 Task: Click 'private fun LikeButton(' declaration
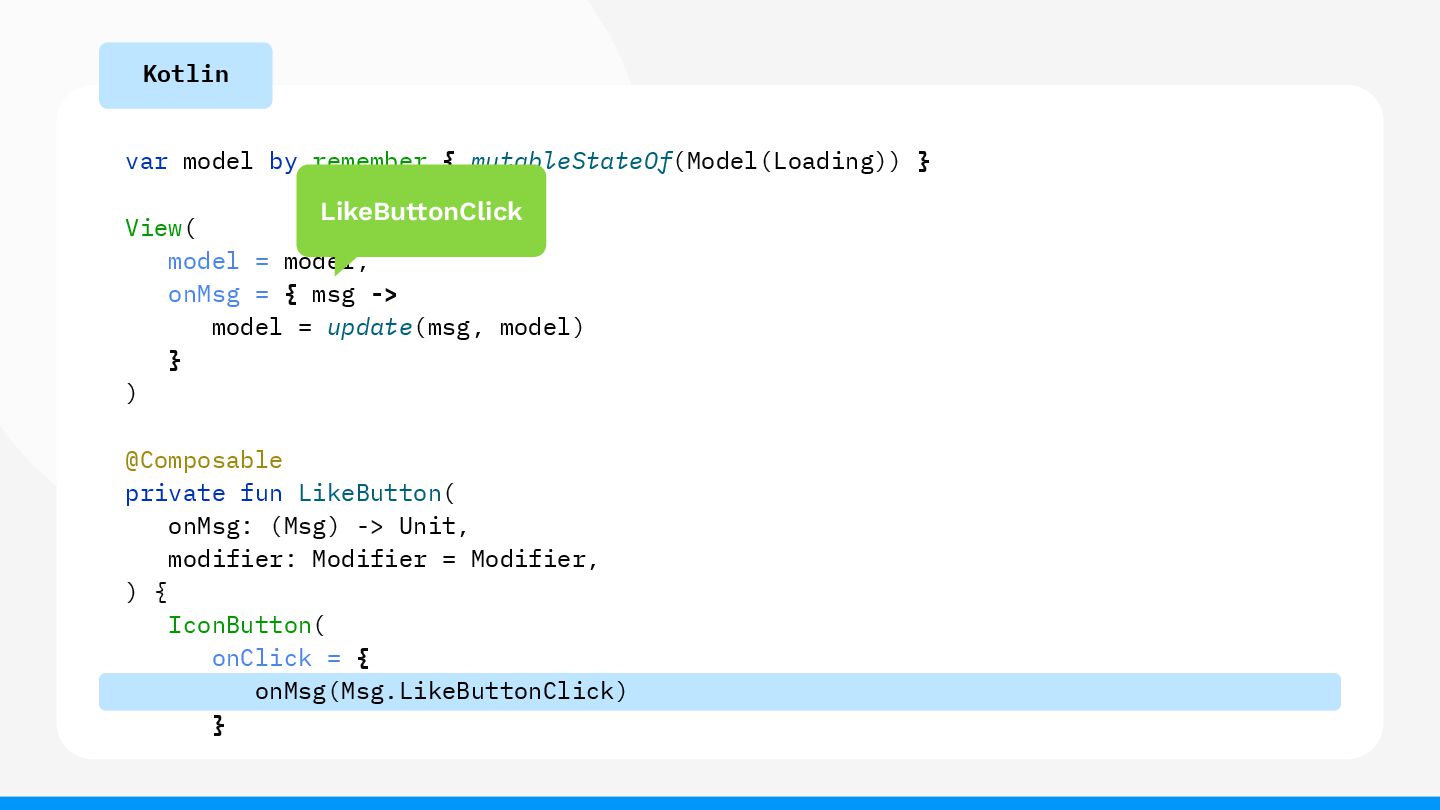(290, 493)
